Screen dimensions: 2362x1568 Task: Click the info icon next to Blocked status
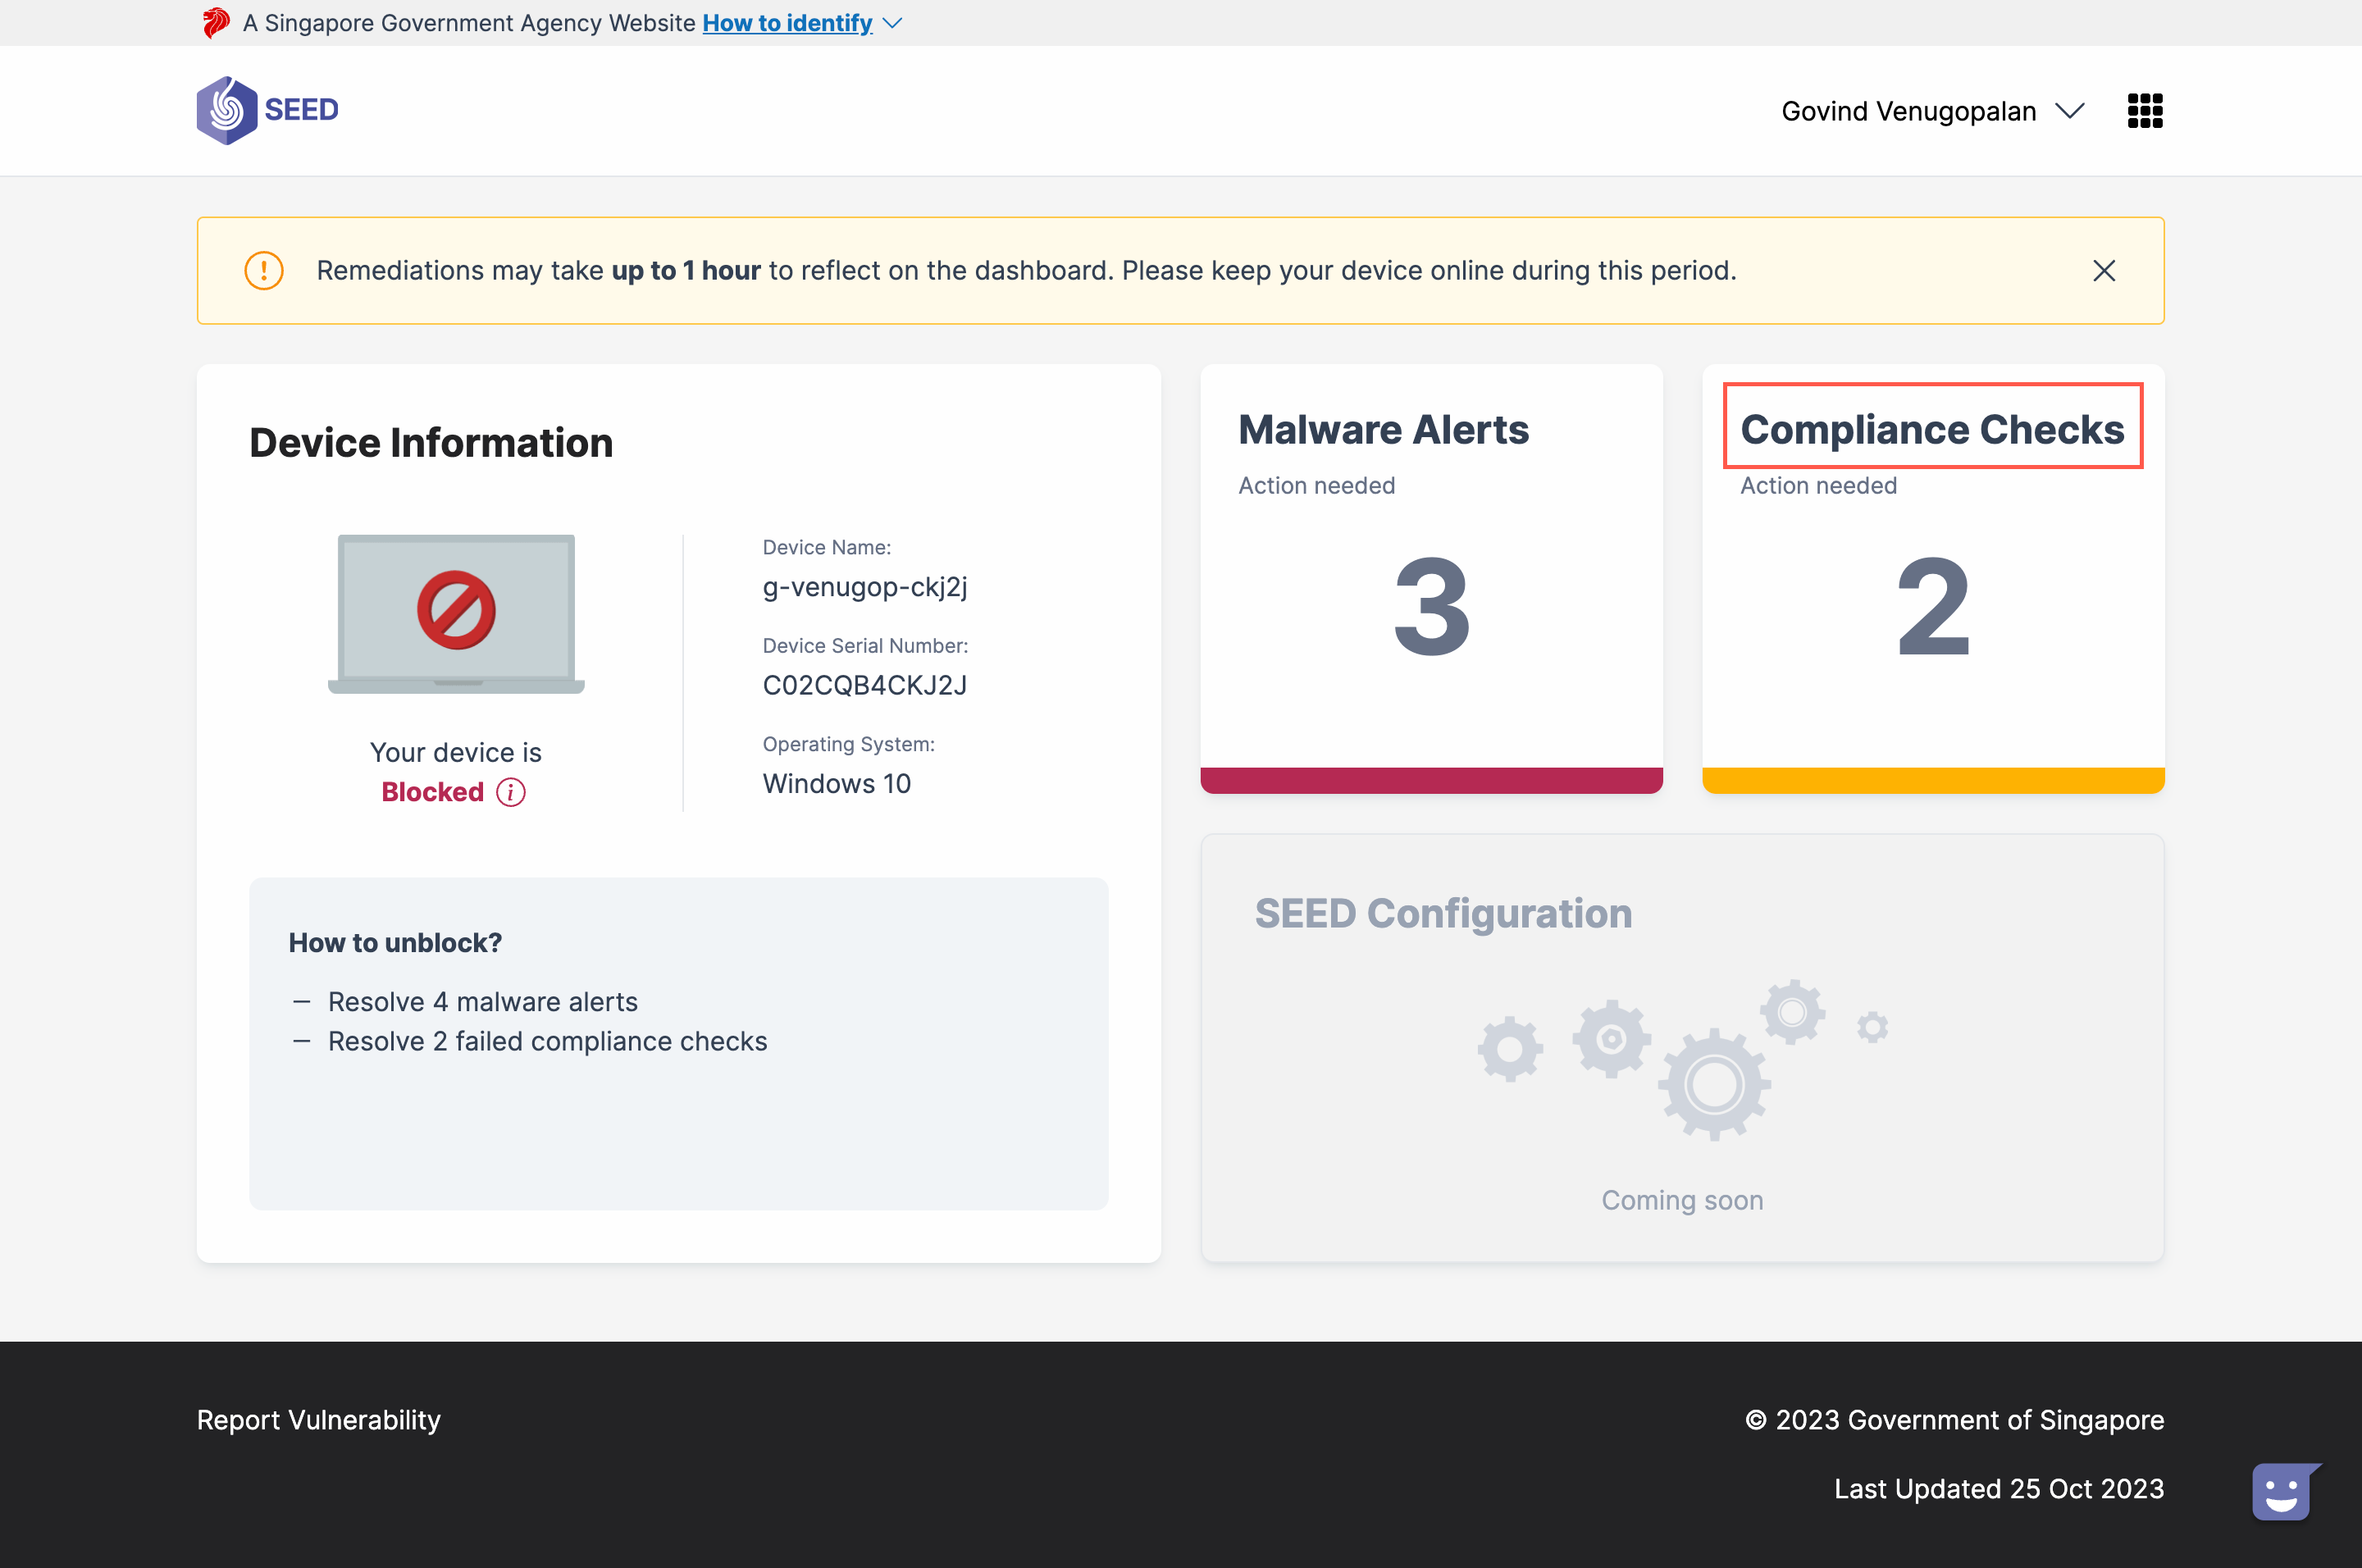click(511, 792)
